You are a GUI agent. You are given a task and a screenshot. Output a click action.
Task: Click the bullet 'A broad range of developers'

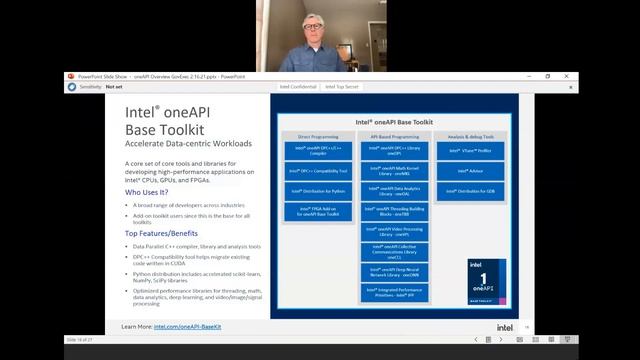189,205
